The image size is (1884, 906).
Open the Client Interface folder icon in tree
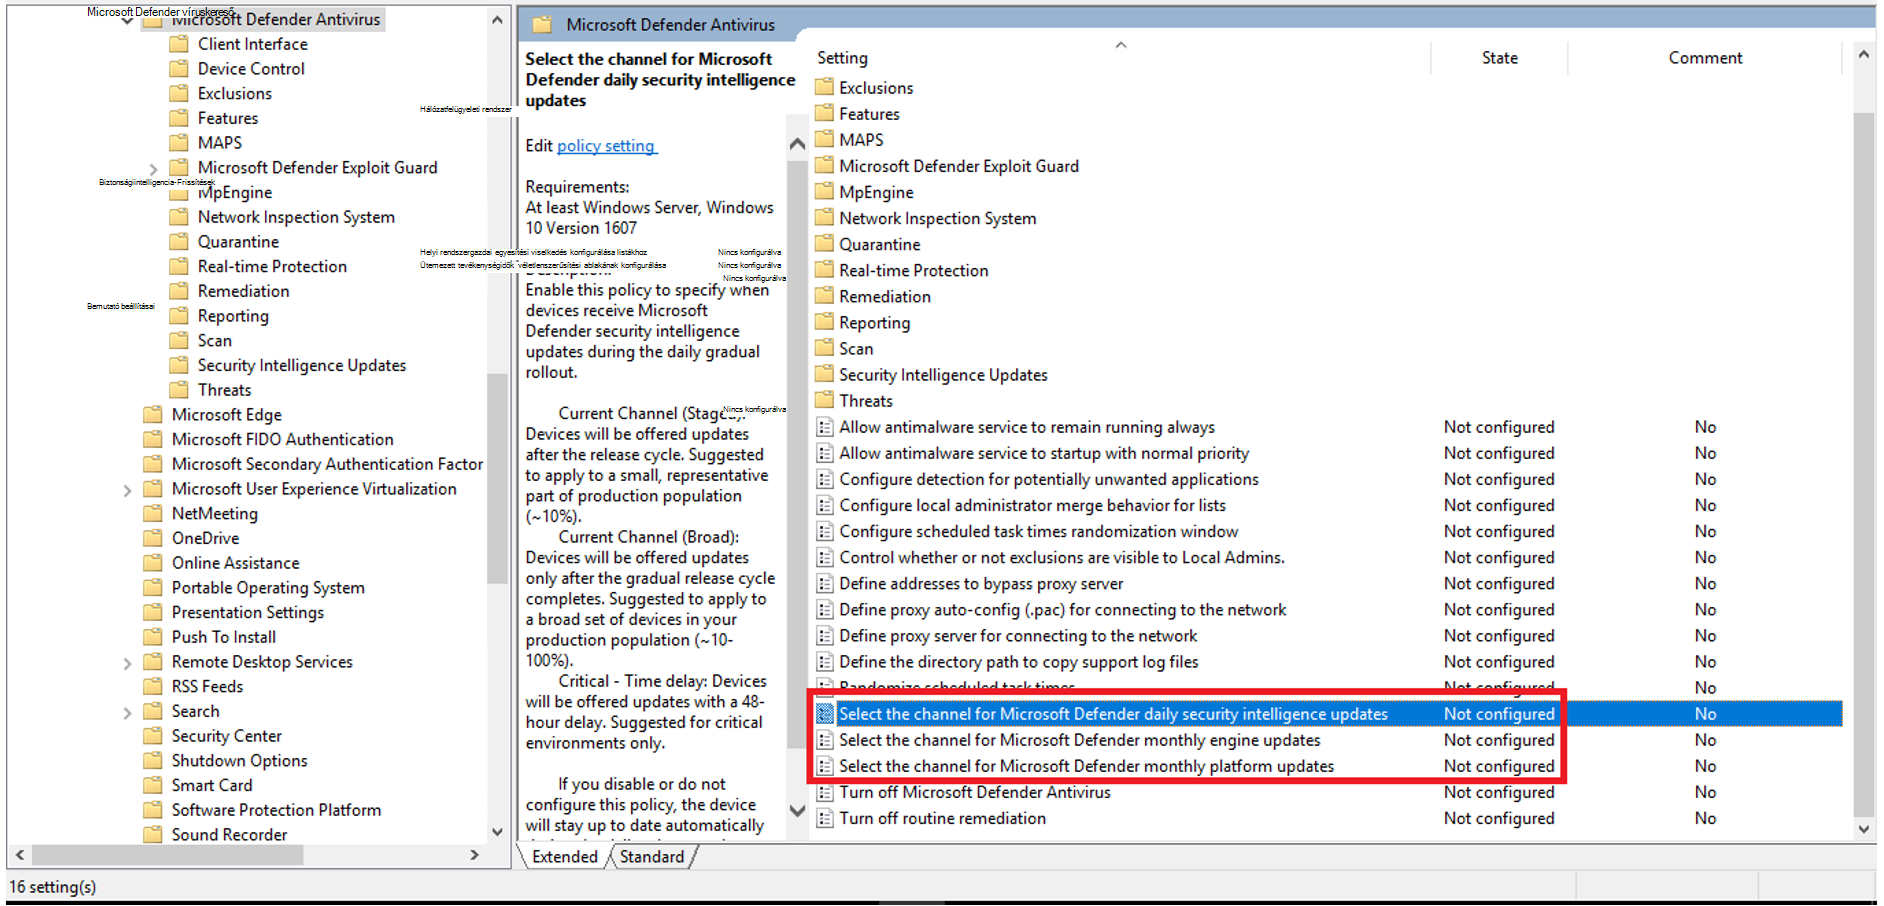pyautogui.click(x=179, y=44)
